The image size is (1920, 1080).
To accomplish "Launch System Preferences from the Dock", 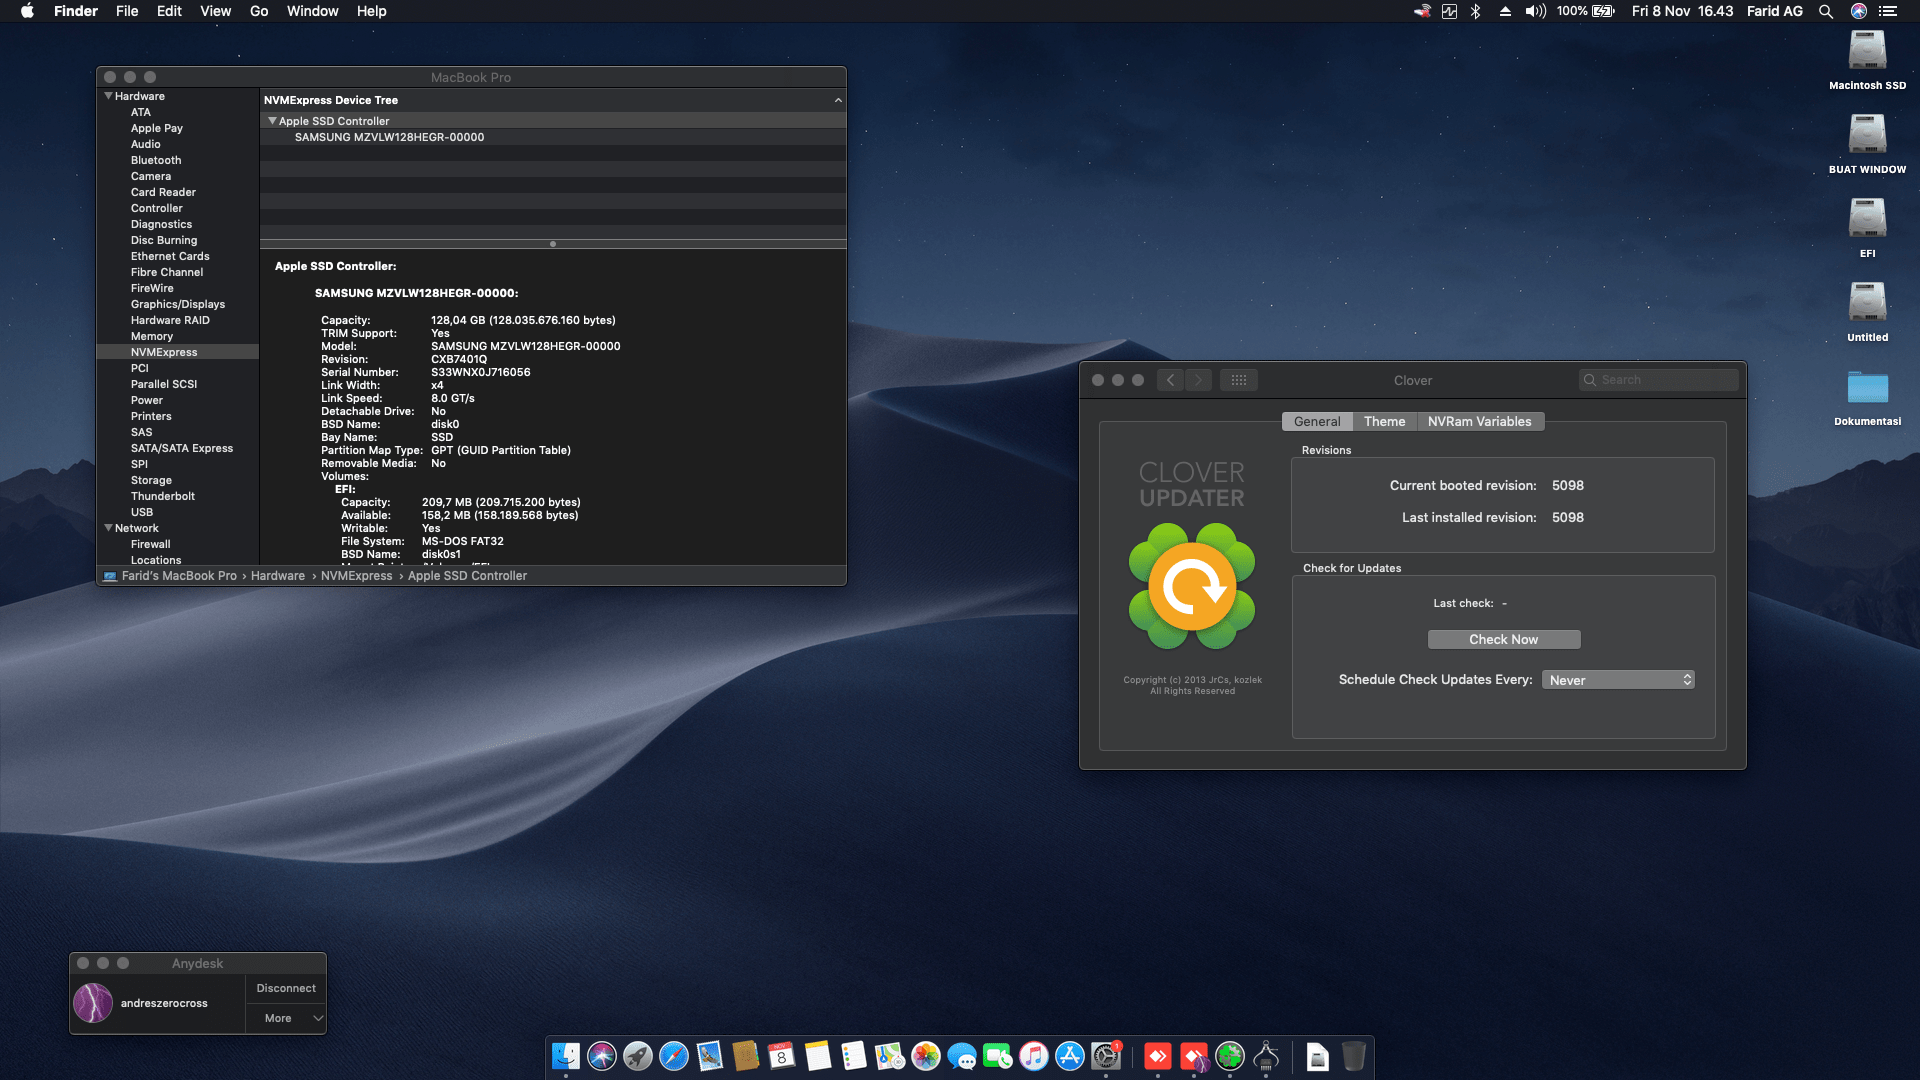I will click(1107, 1057).
